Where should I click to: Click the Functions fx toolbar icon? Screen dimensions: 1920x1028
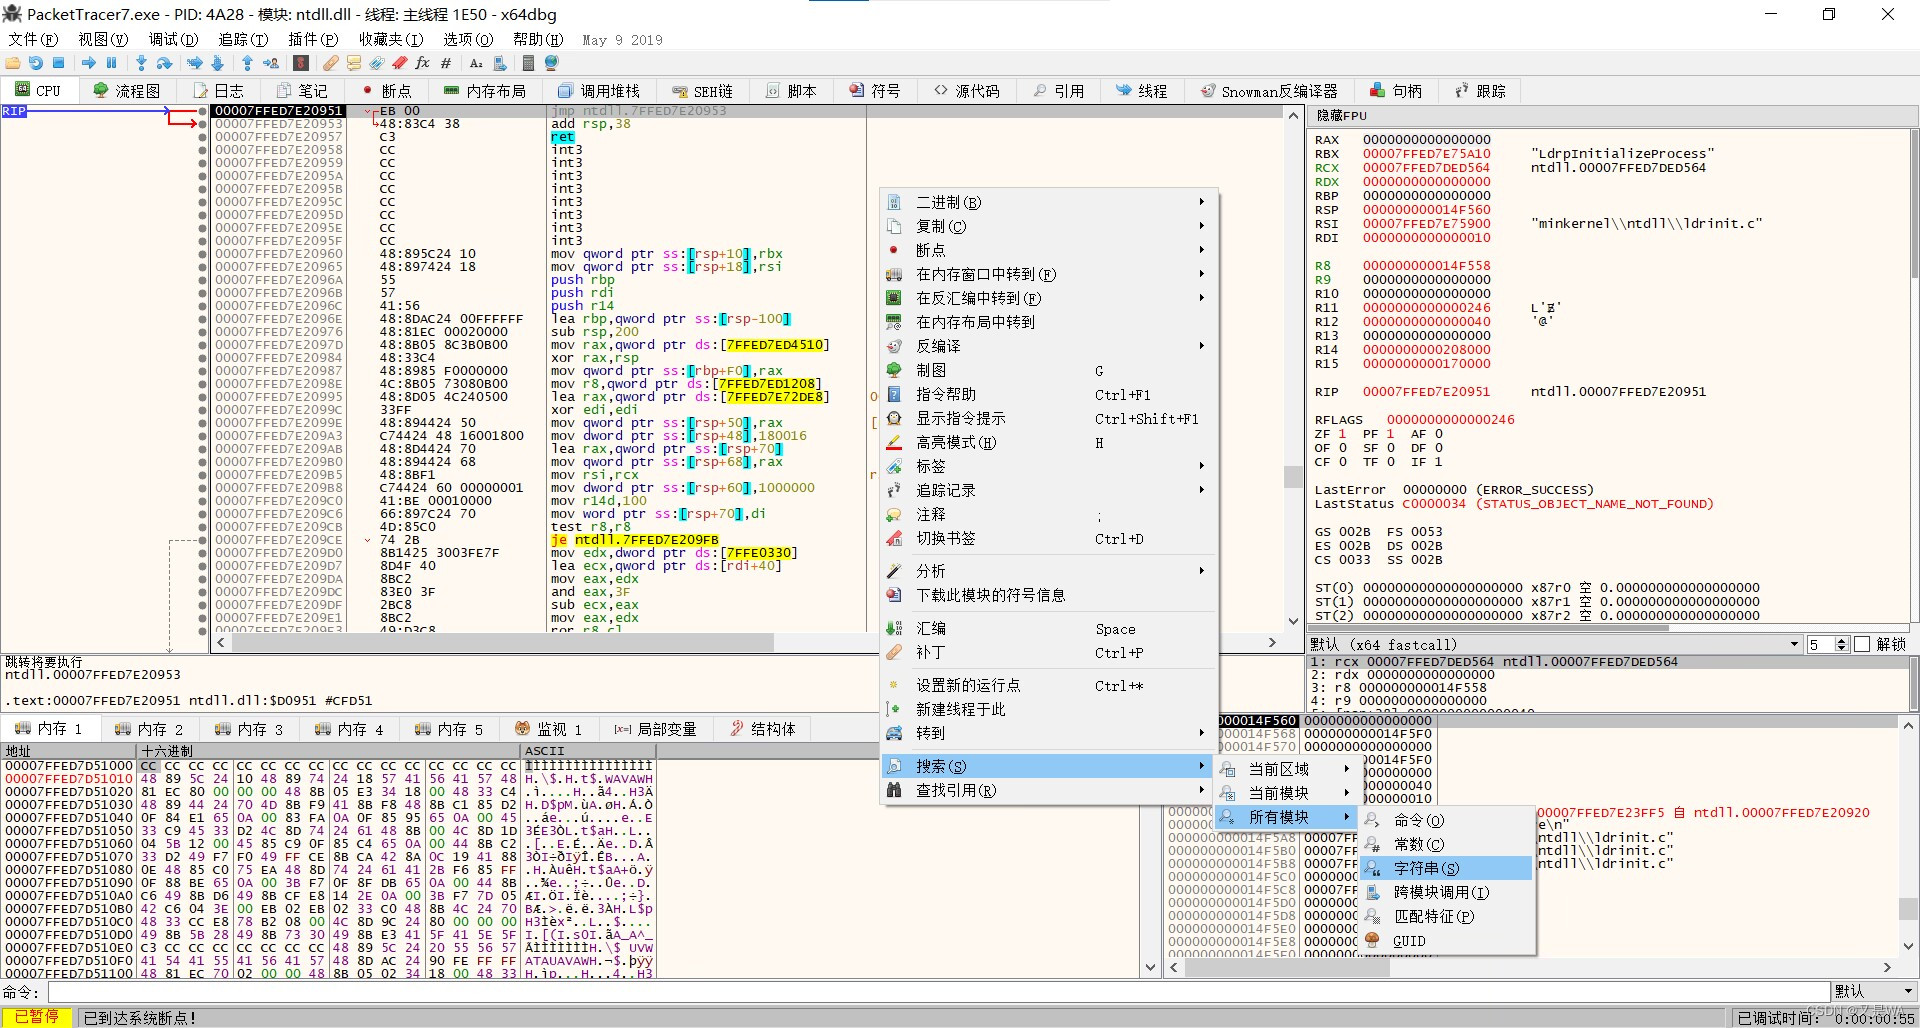[422, 63]
